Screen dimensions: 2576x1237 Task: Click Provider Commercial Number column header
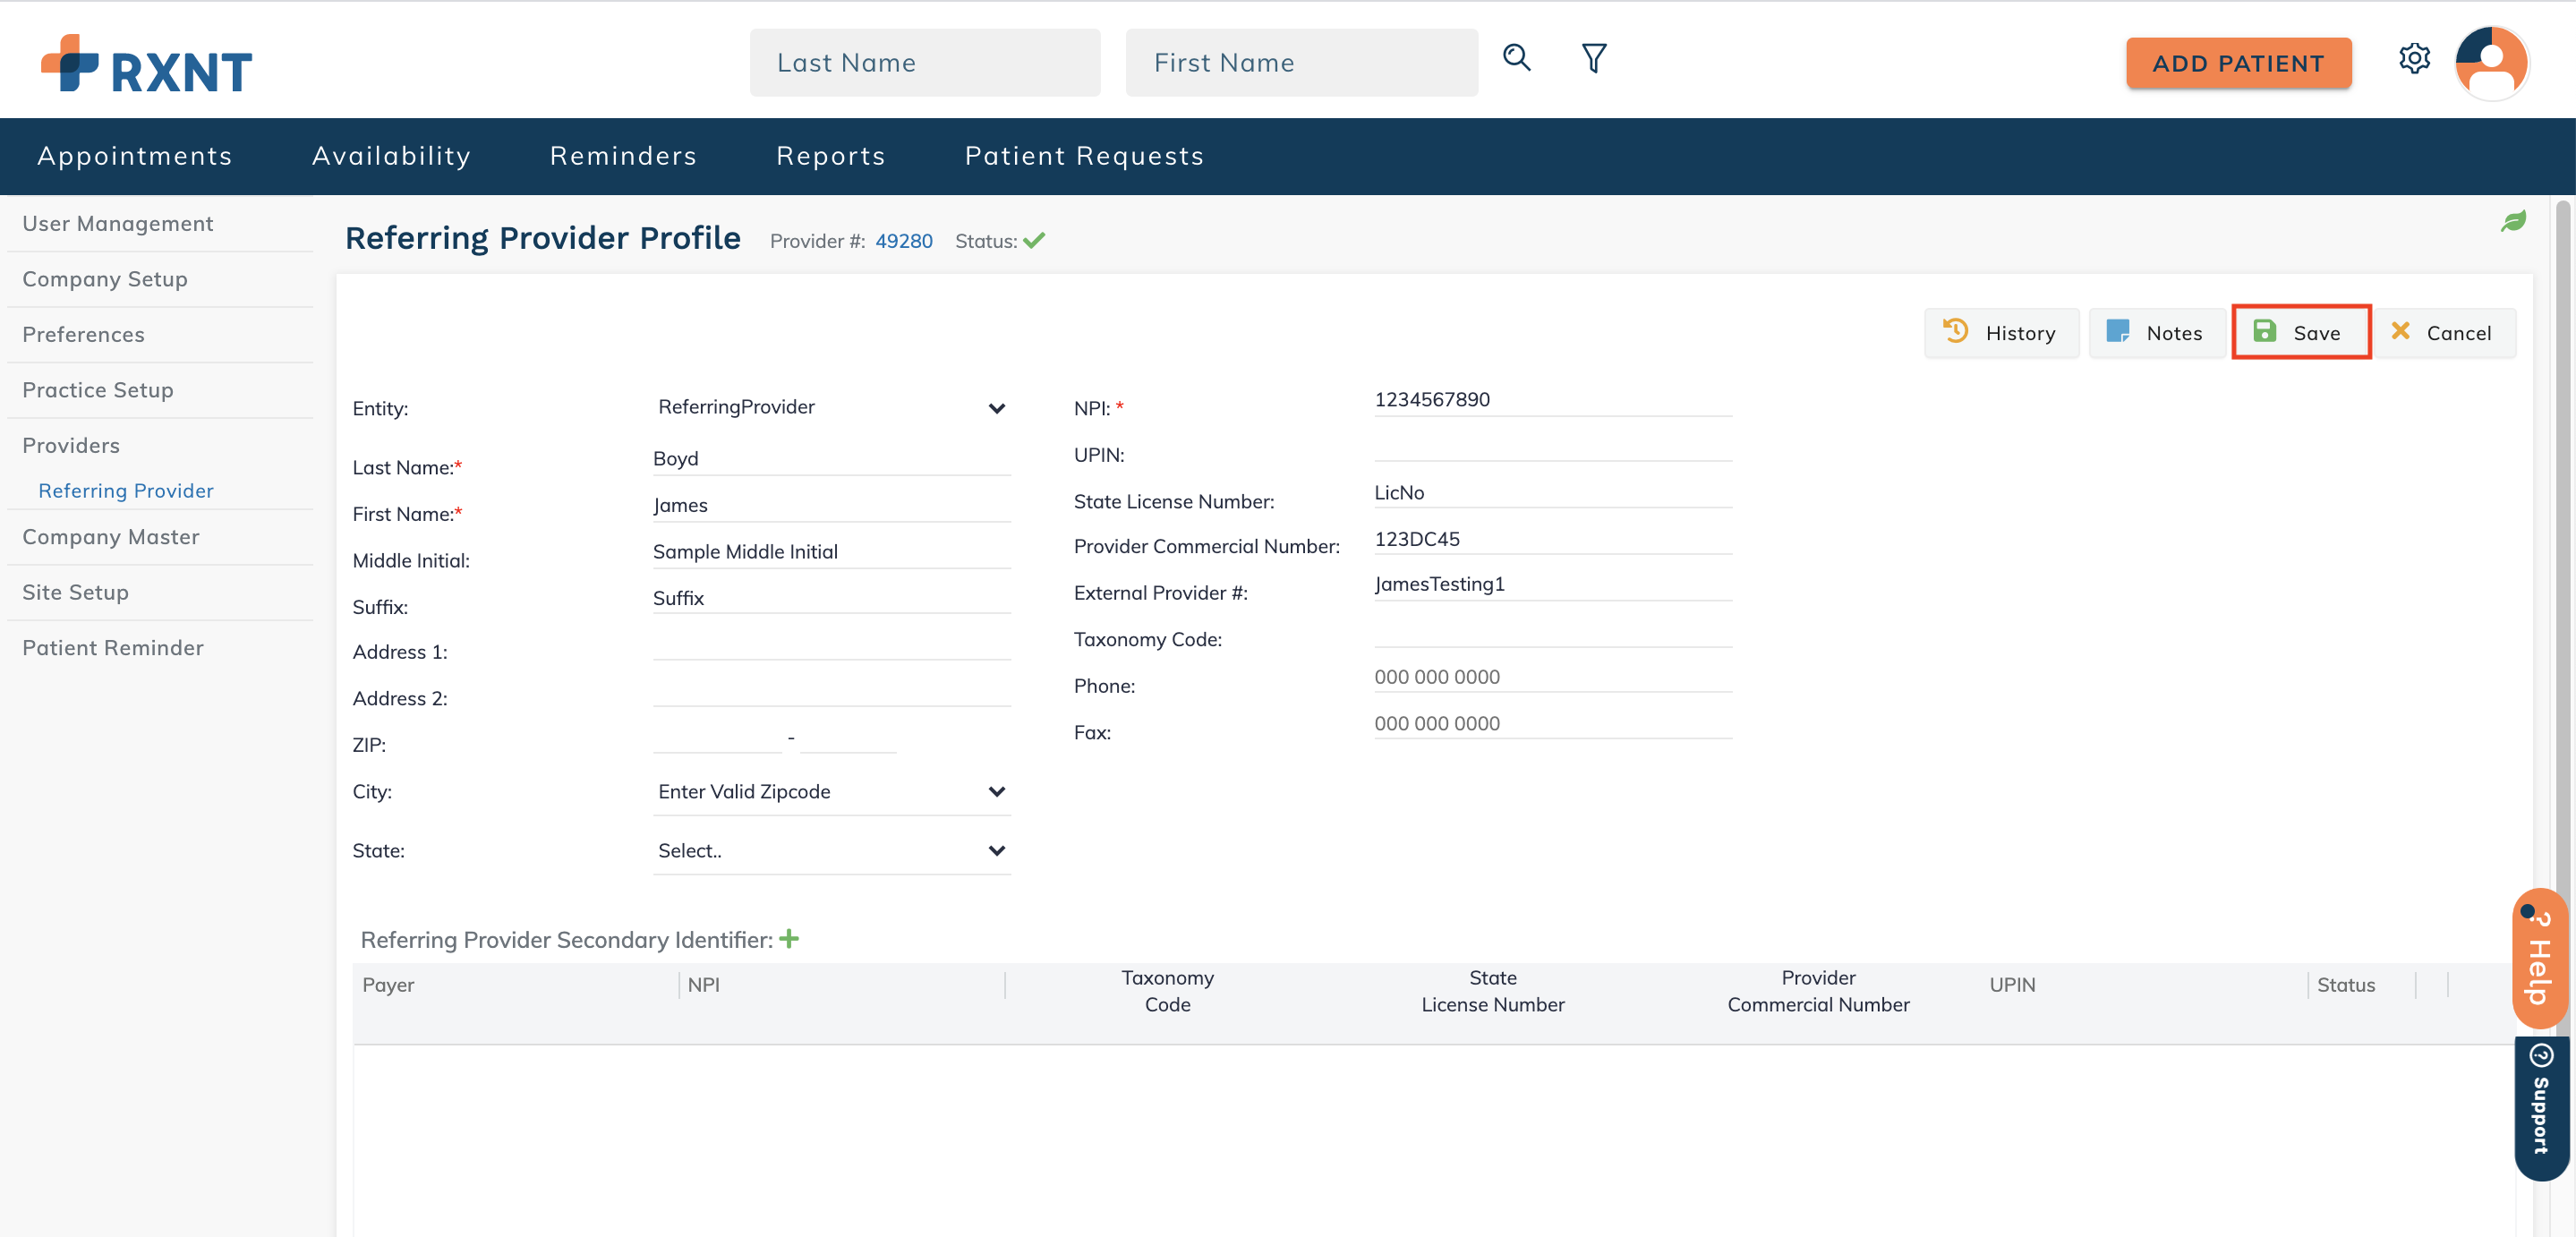(x=1818, y=991)
